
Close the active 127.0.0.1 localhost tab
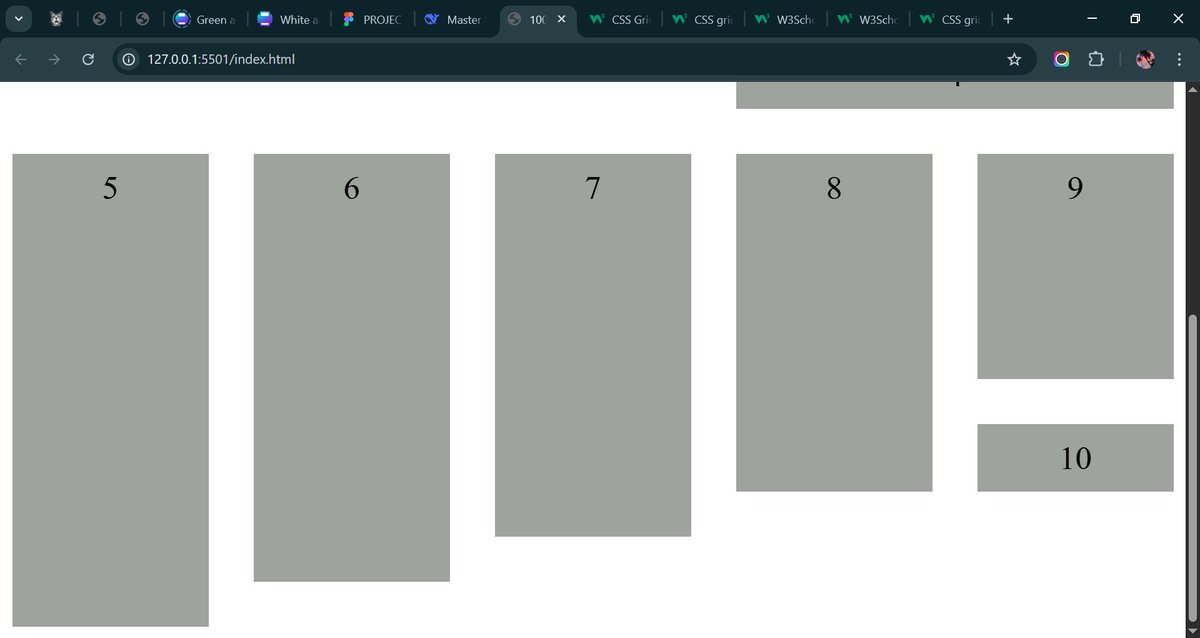click(561, 18)
